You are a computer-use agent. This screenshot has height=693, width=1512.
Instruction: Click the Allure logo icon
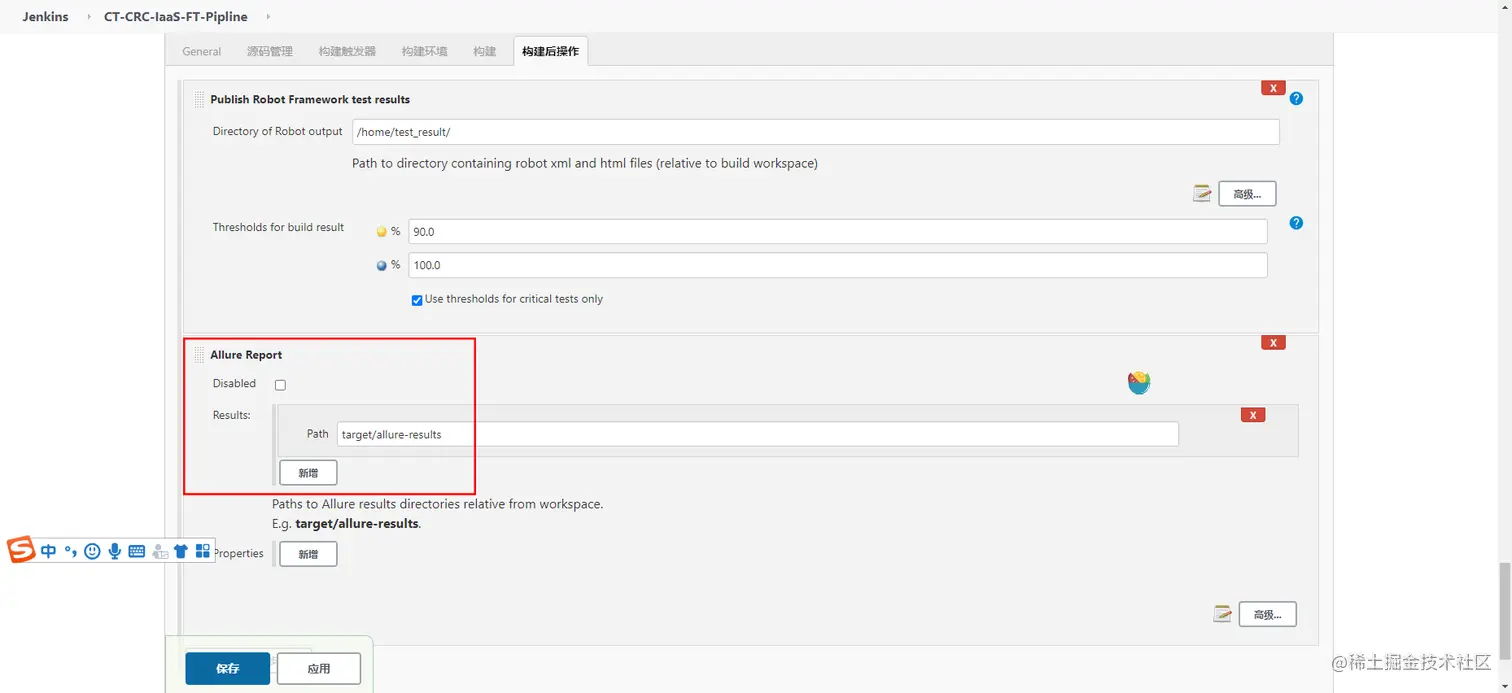(1139, 383)
